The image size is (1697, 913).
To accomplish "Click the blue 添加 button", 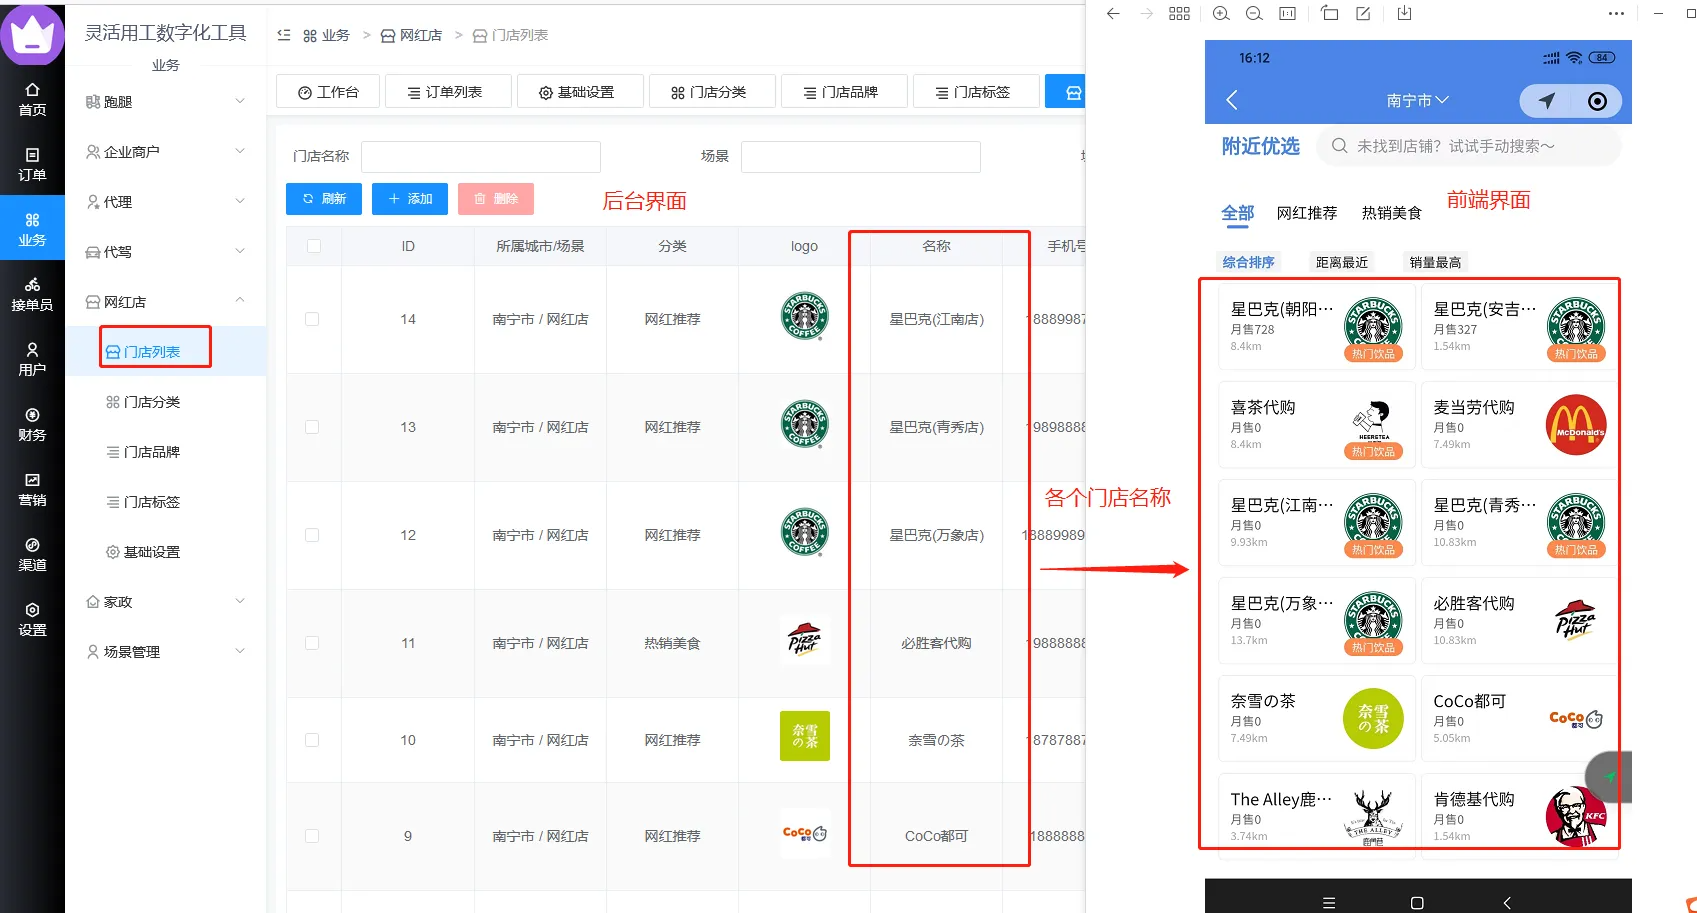I will pyautogui.click(x=409, y=199).
